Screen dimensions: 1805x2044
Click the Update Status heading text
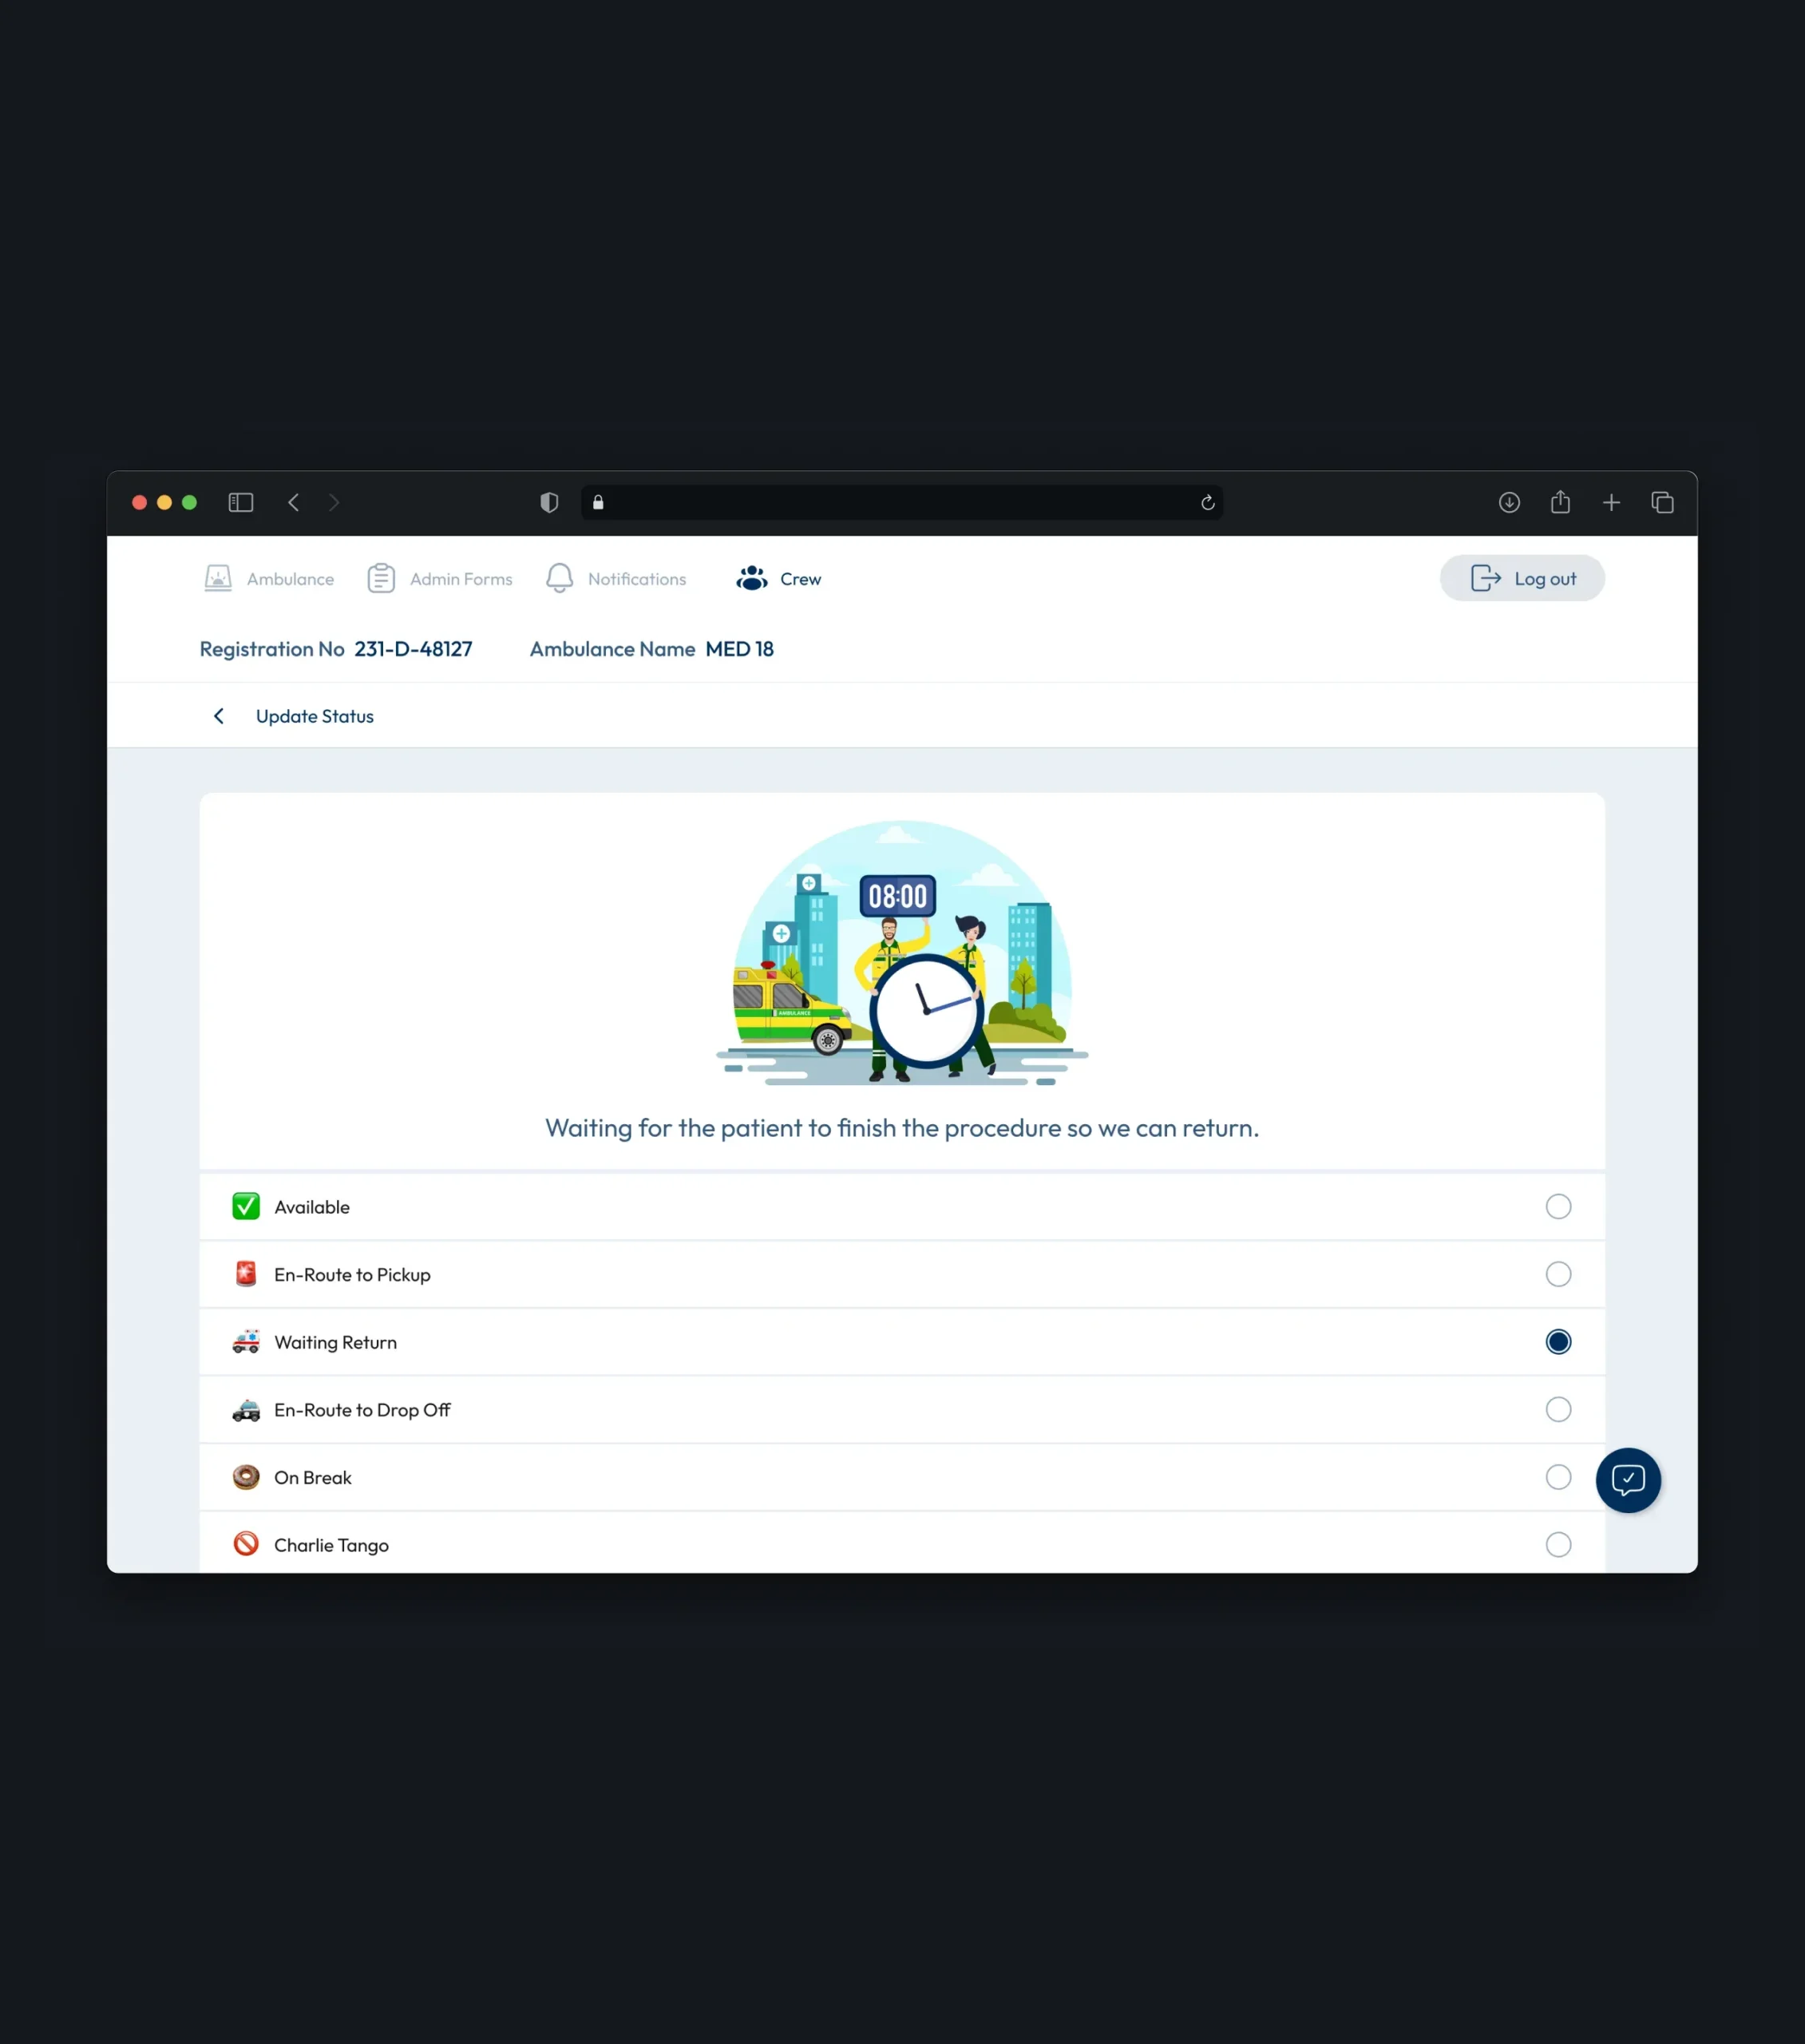[x=315, y=716]
